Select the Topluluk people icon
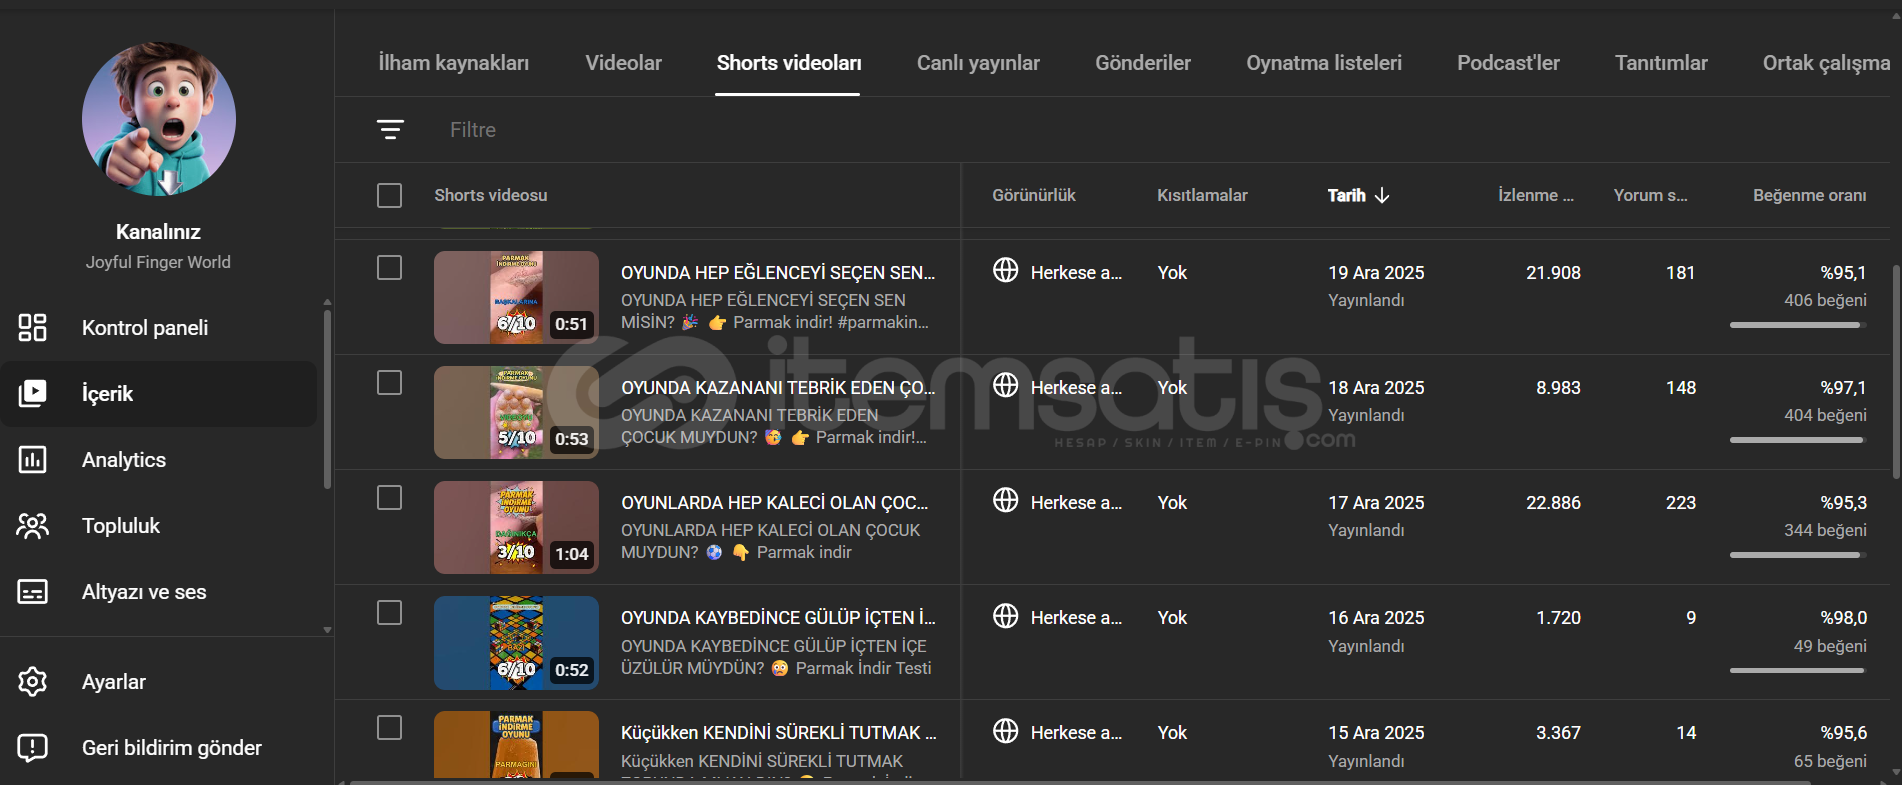1902x785 pixels. point(32,525)
